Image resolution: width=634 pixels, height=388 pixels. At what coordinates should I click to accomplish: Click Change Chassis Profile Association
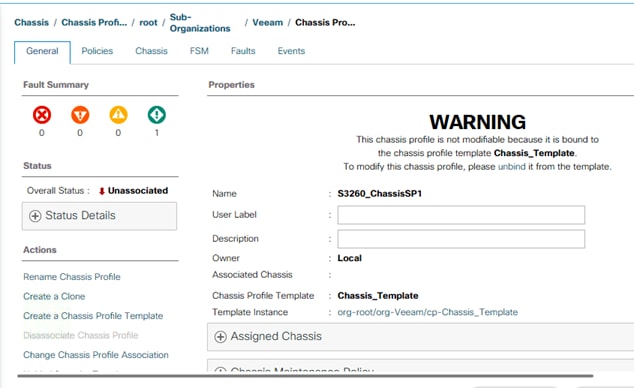click(96, 355)
